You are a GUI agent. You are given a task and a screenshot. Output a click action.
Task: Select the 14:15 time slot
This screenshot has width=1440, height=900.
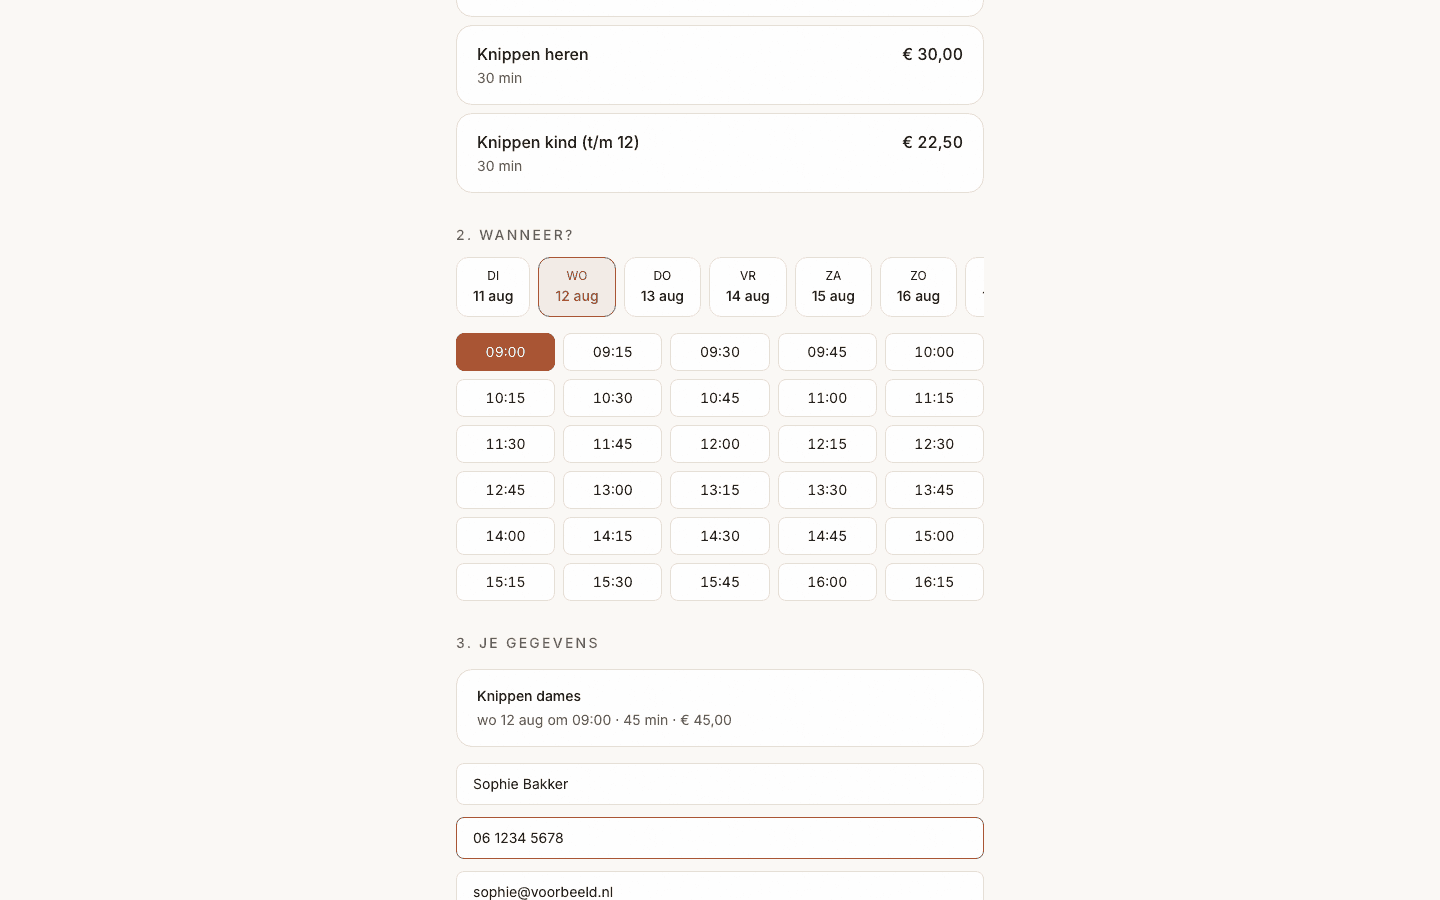613,536
